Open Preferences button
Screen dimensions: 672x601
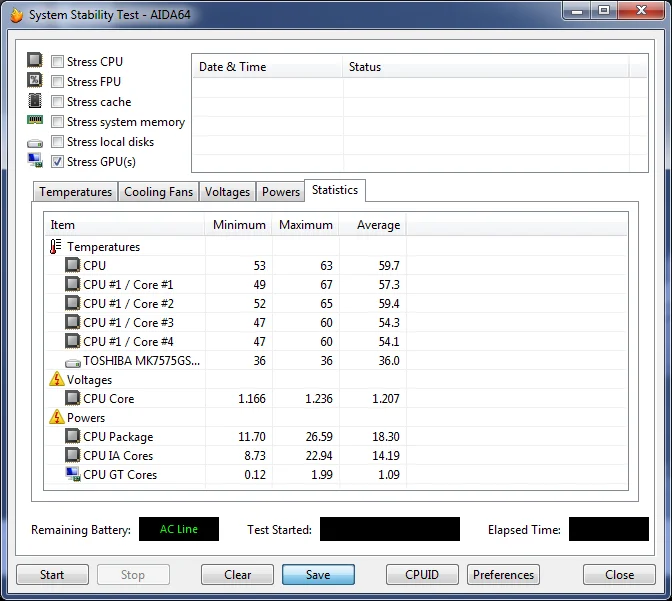[x=503, y=574]
